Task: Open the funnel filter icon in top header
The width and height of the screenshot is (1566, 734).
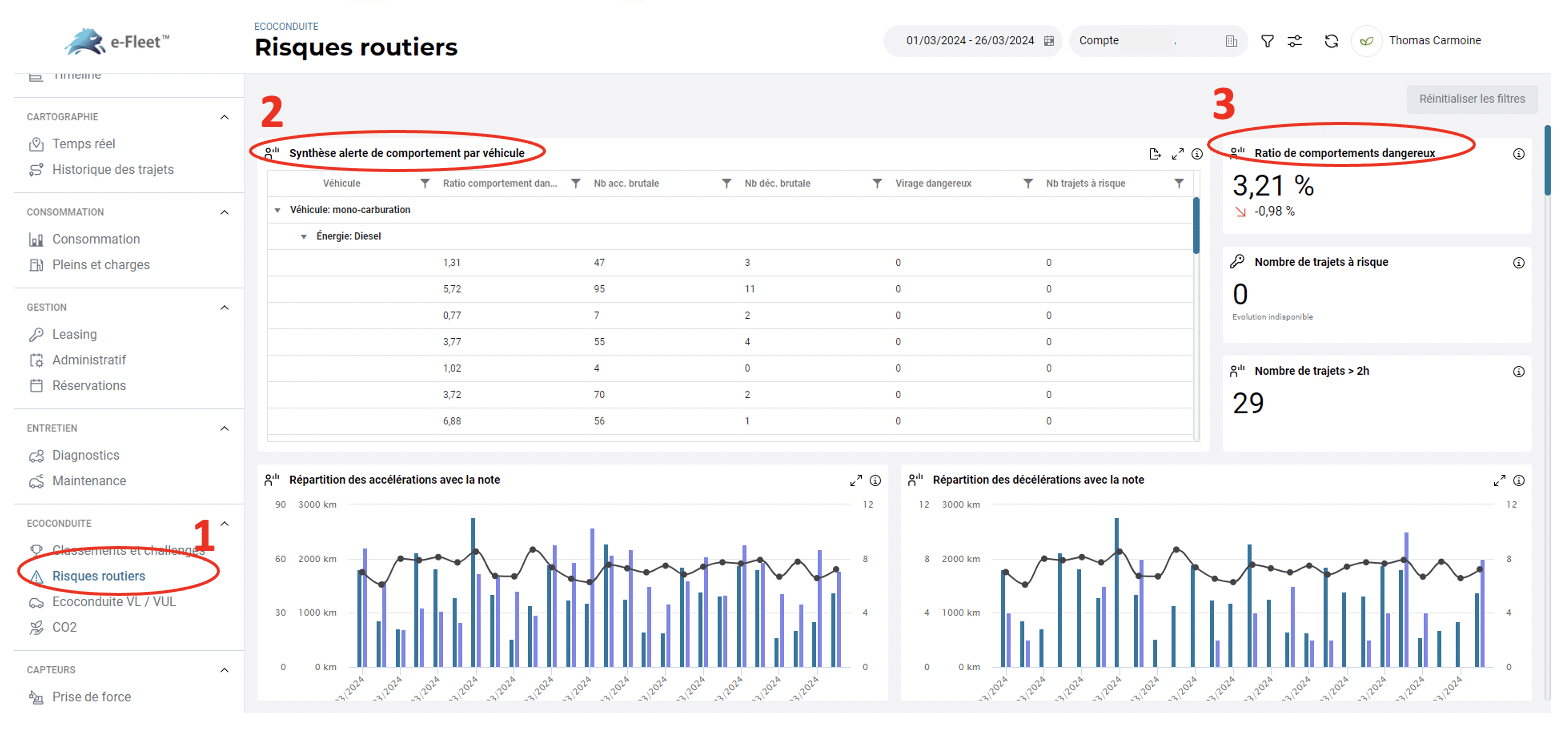Action: (x=1267, y=41)
